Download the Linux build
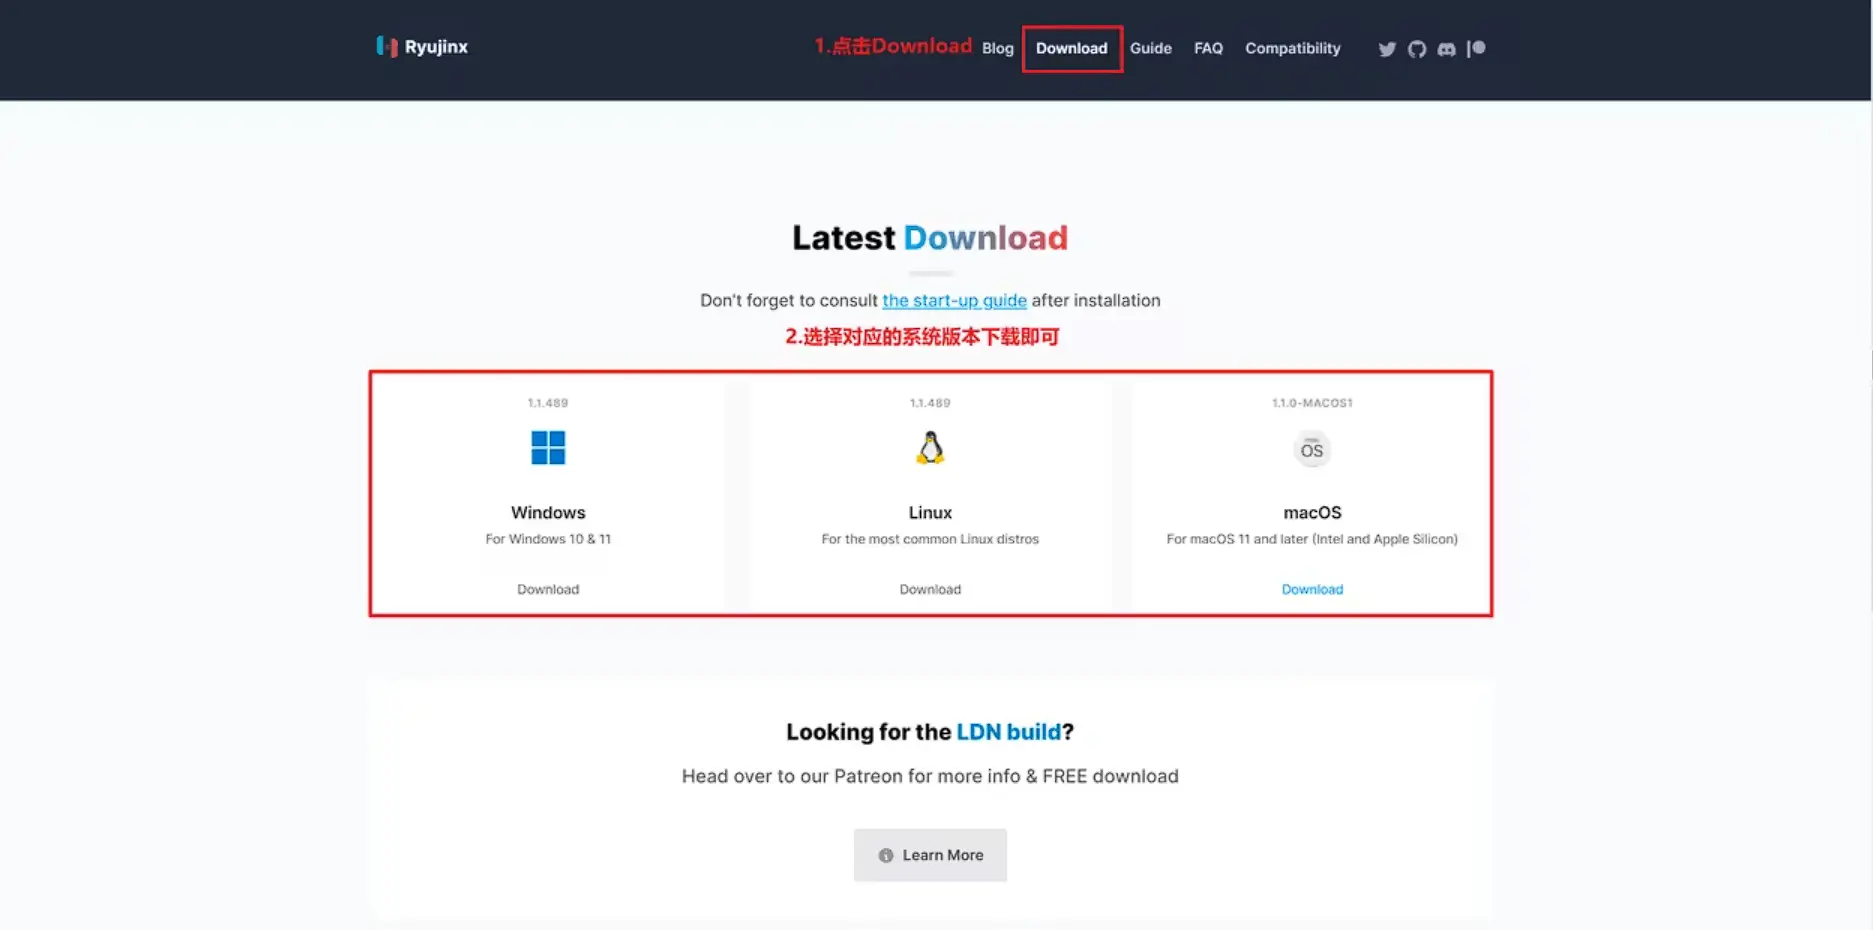The width and height of the screenshot is (1873, 930). [x=930, y=589]
